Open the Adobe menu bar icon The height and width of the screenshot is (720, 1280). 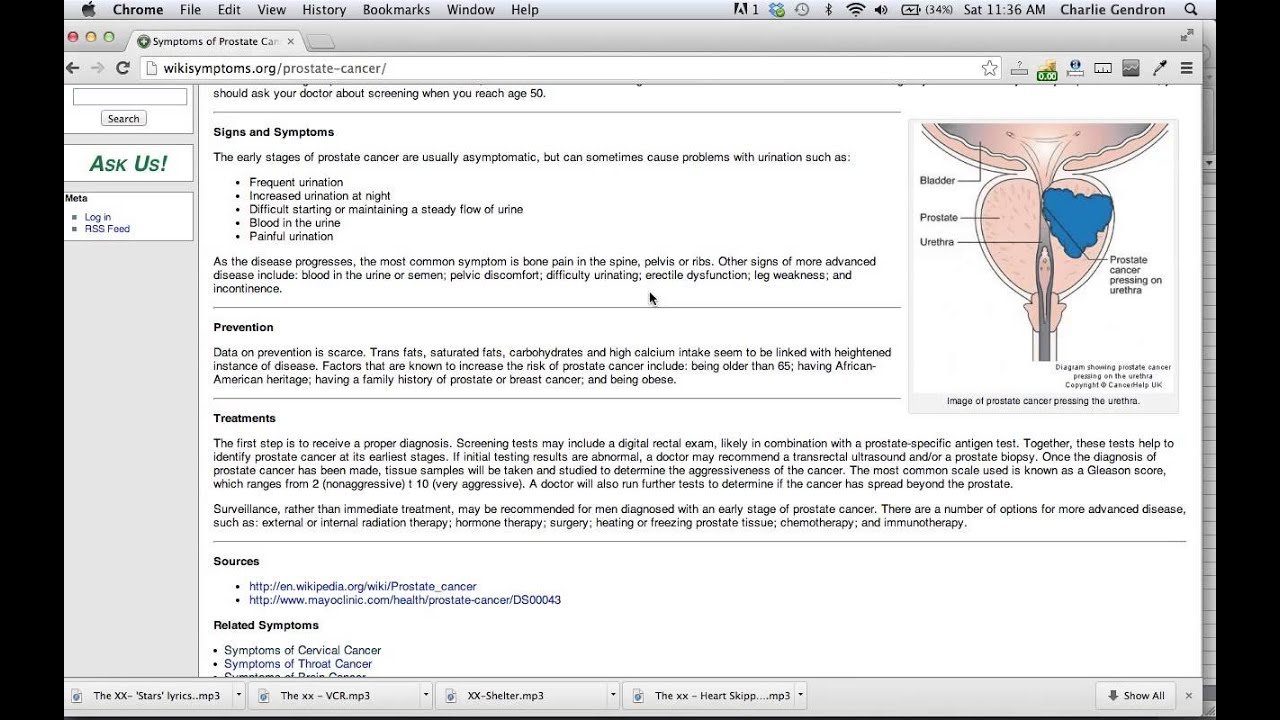(746, 10)
